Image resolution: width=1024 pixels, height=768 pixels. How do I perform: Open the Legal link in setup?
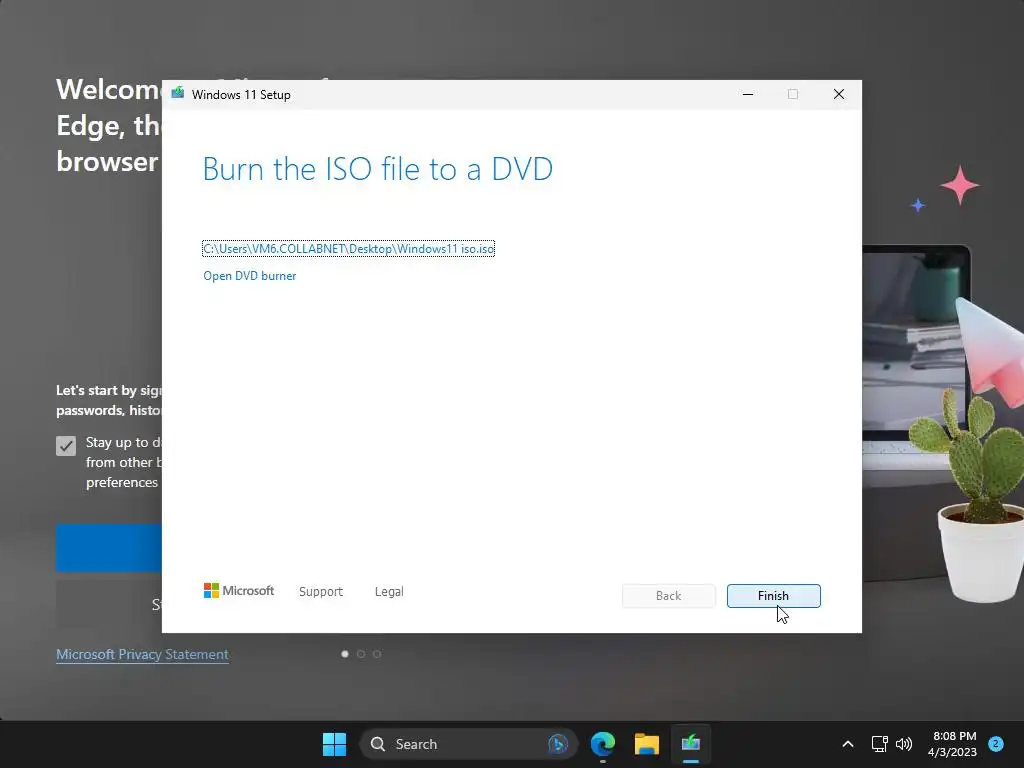389,592
